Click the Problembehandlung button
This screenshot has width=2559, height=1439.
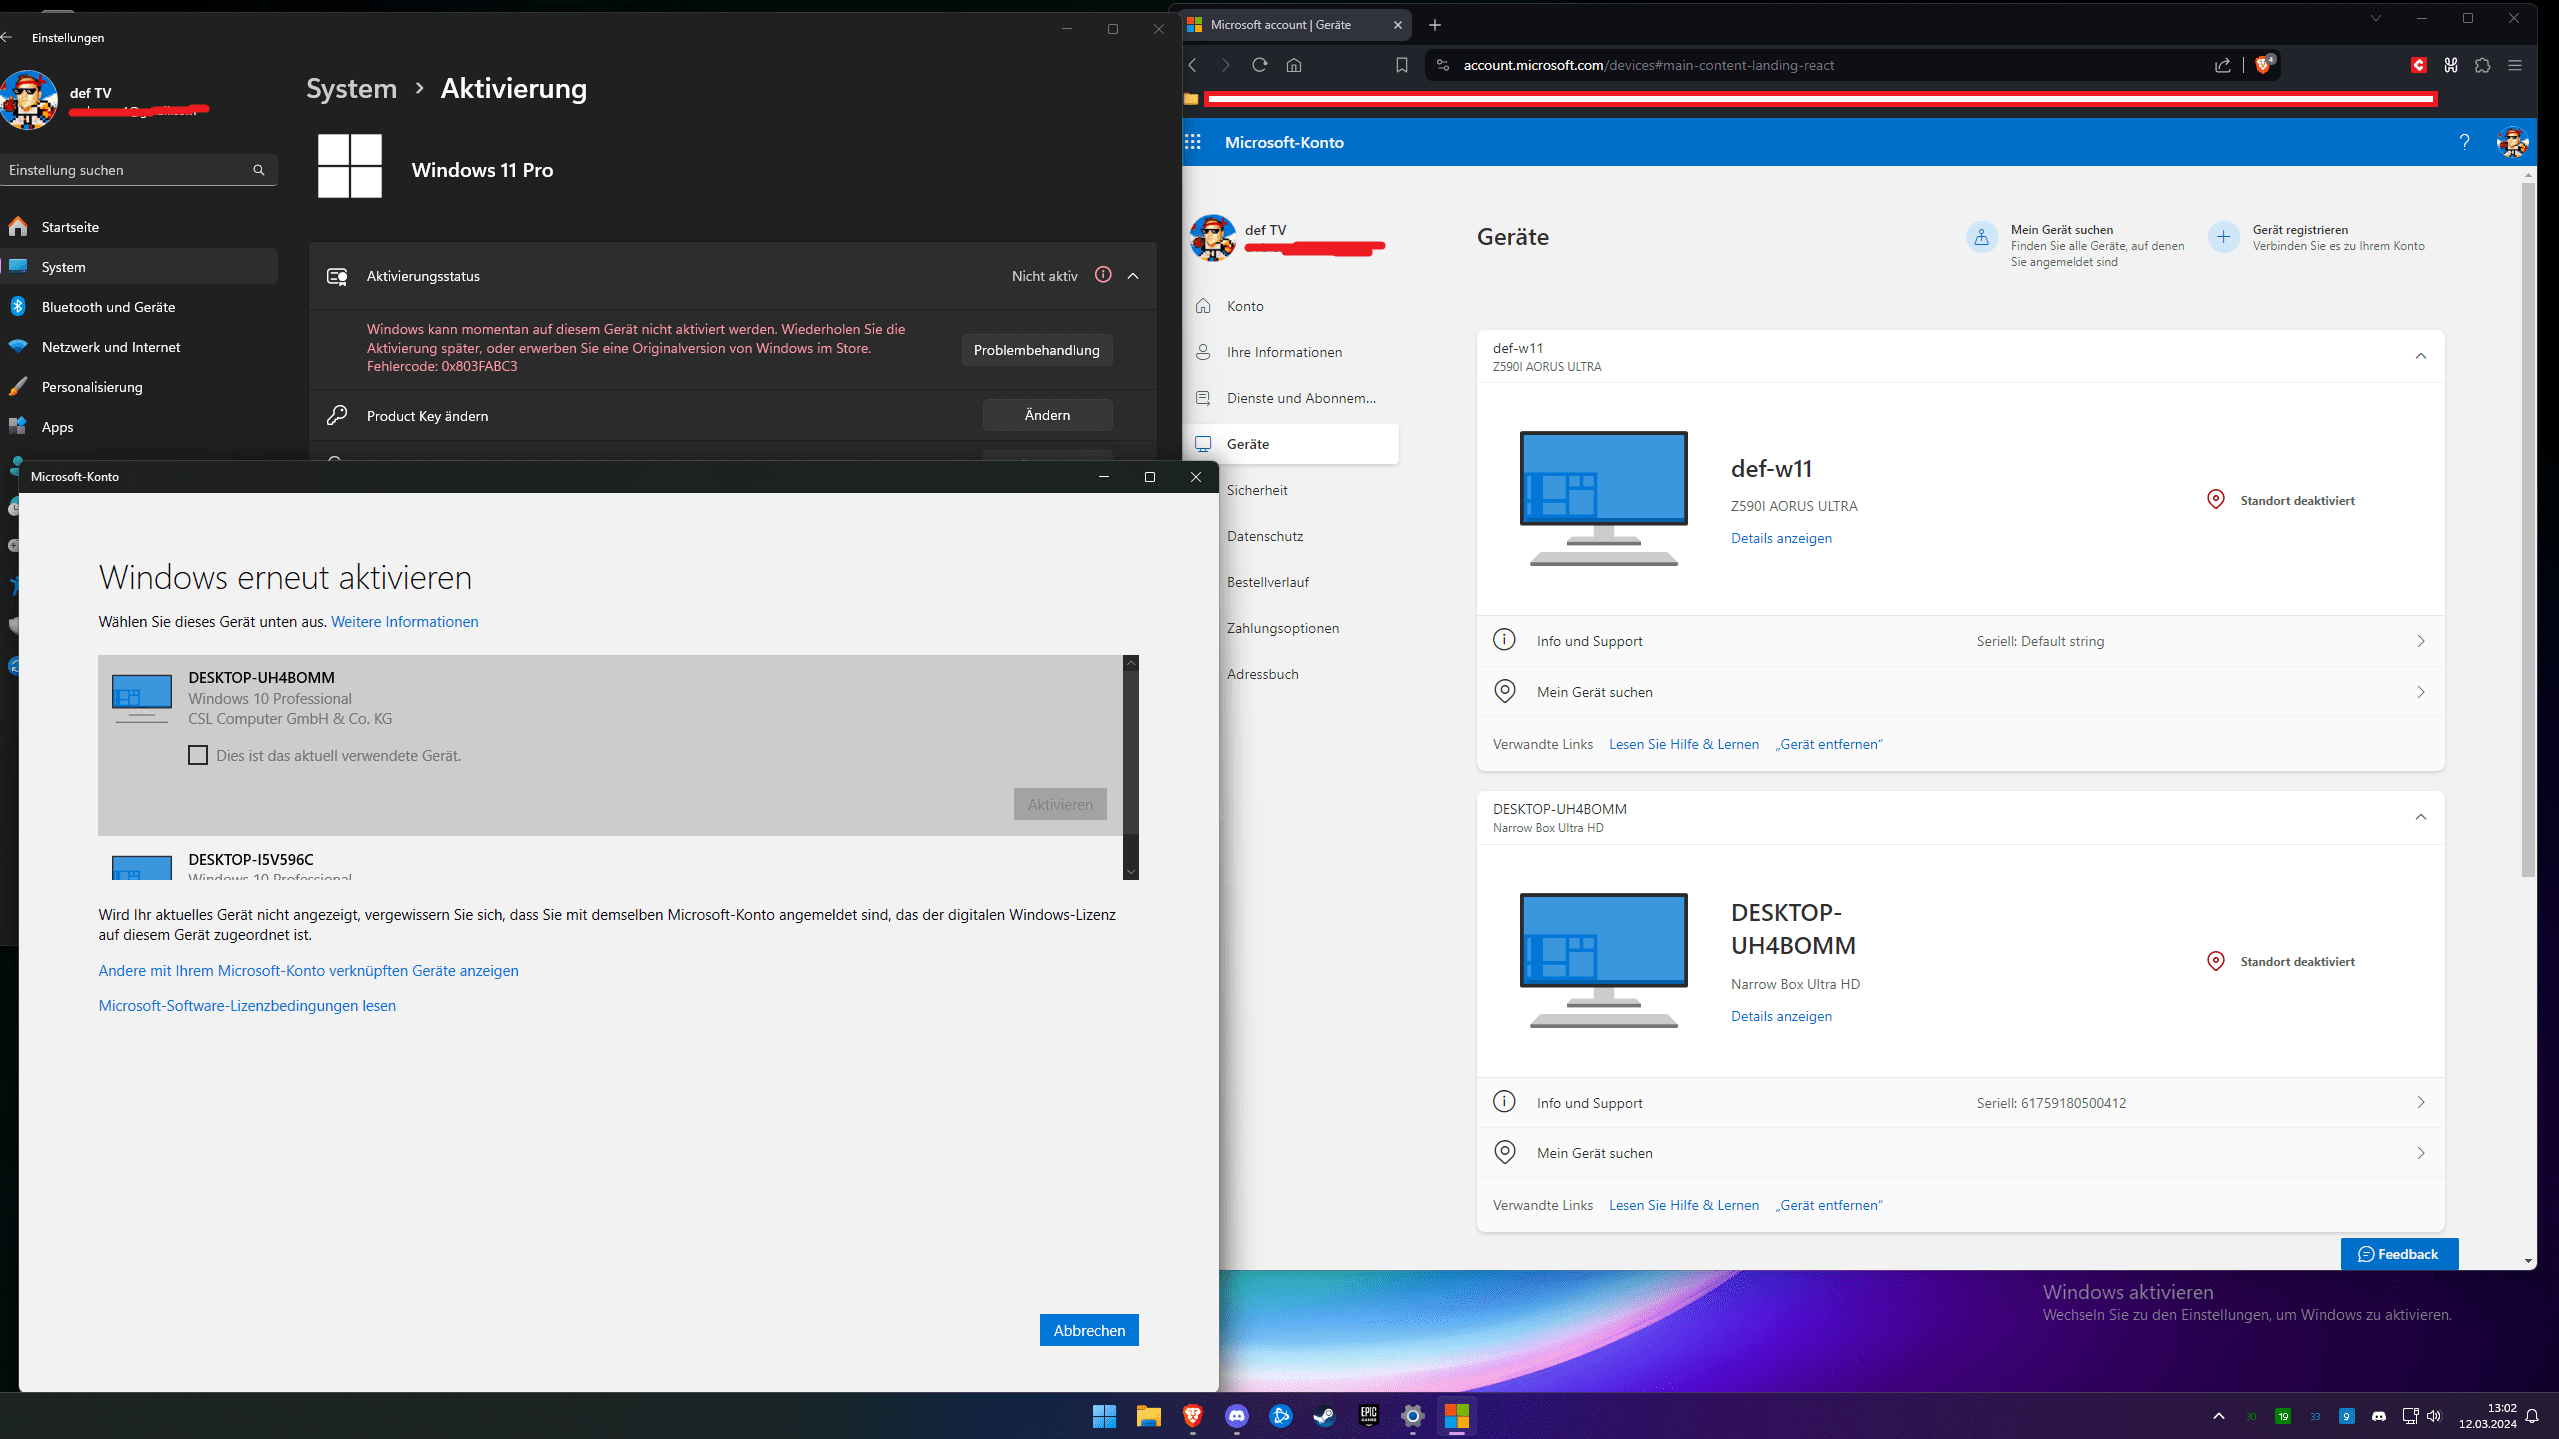coord(1036,350)
